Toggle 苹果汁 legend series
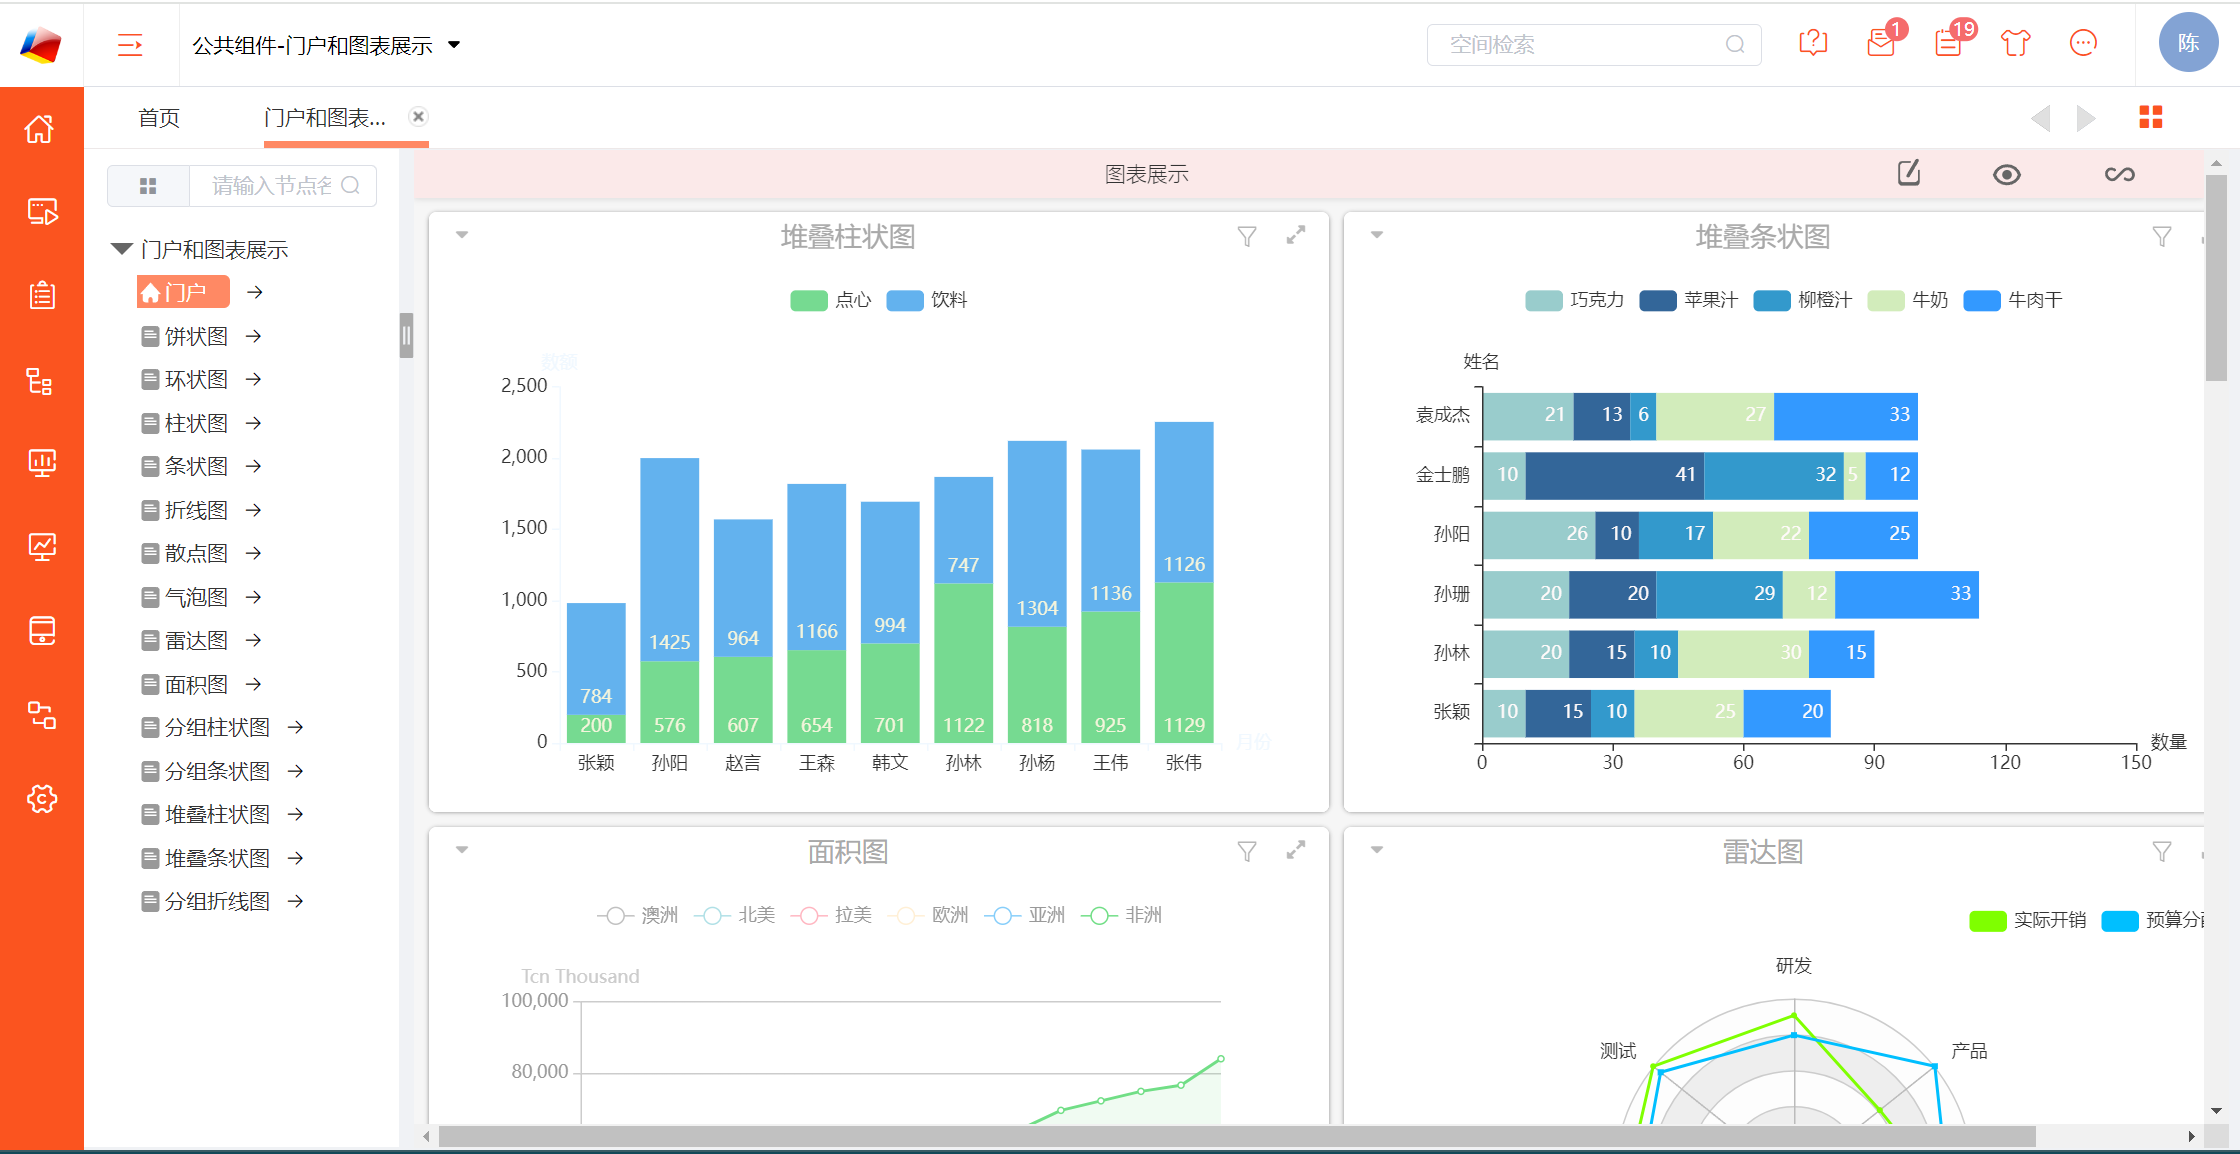2240x1154 pixels. tap(1688, 300)
